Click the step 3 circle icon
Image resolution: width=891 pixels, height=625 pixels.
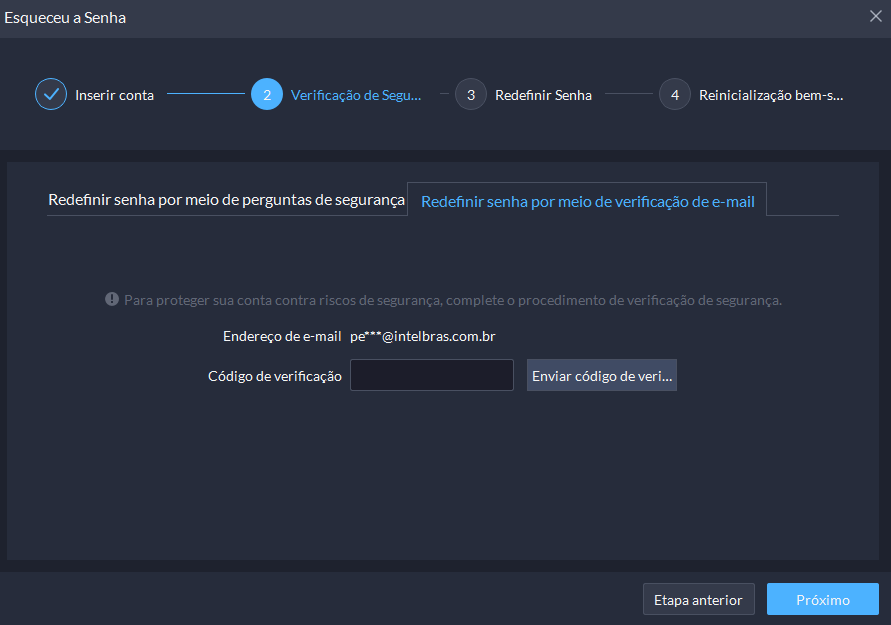pyautogui.click(x=471, y=94)
